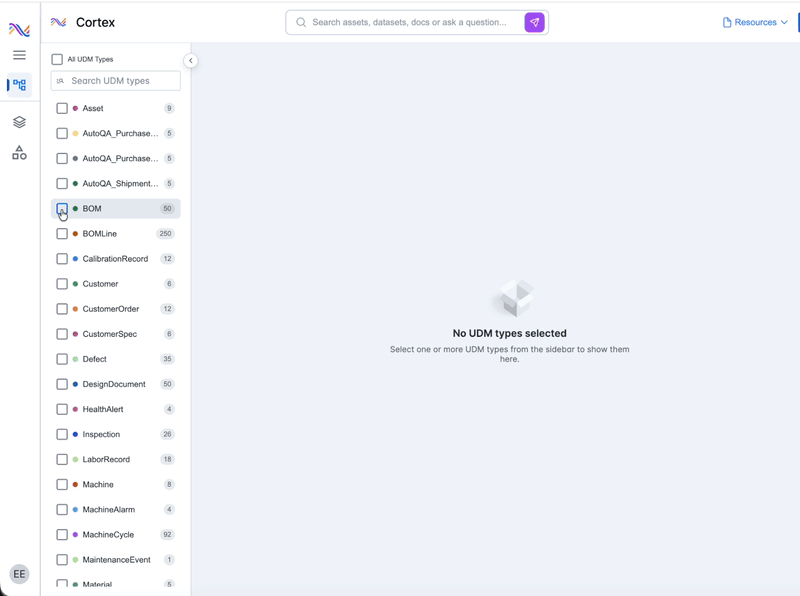Image resolution: width=800 pixels, height=596 pixels.
Task: Click the purple send query icon
Action: click(x=534, y=22)
